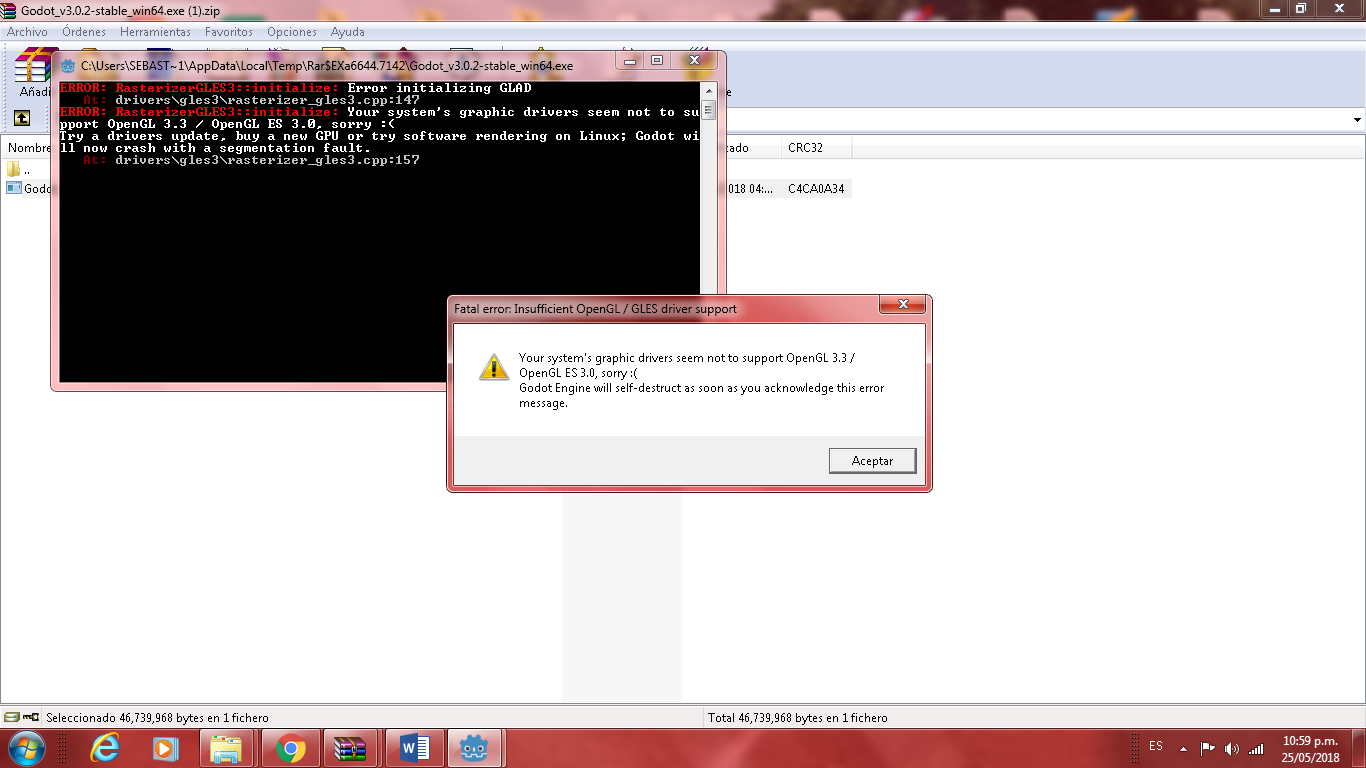
Task: Click the Action Center flag icon
Action: [x=1207, y=748]
